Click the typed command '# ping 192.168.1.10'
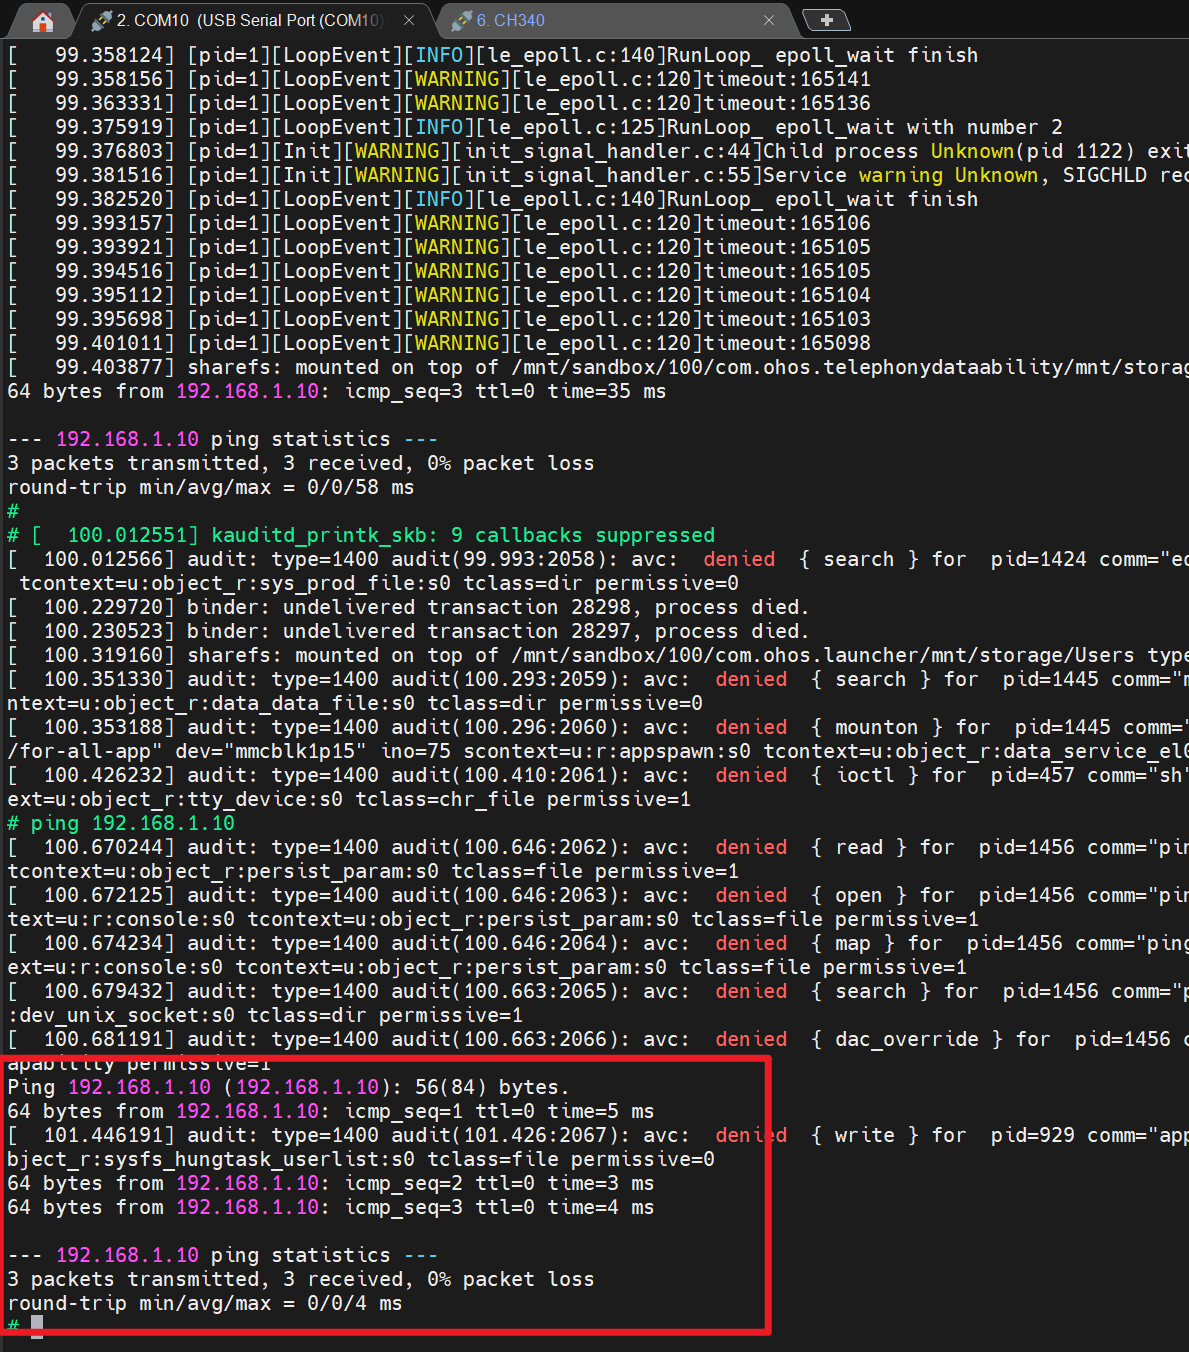Viewport: 1189px width, 1352px height. [x=121, y=823]
